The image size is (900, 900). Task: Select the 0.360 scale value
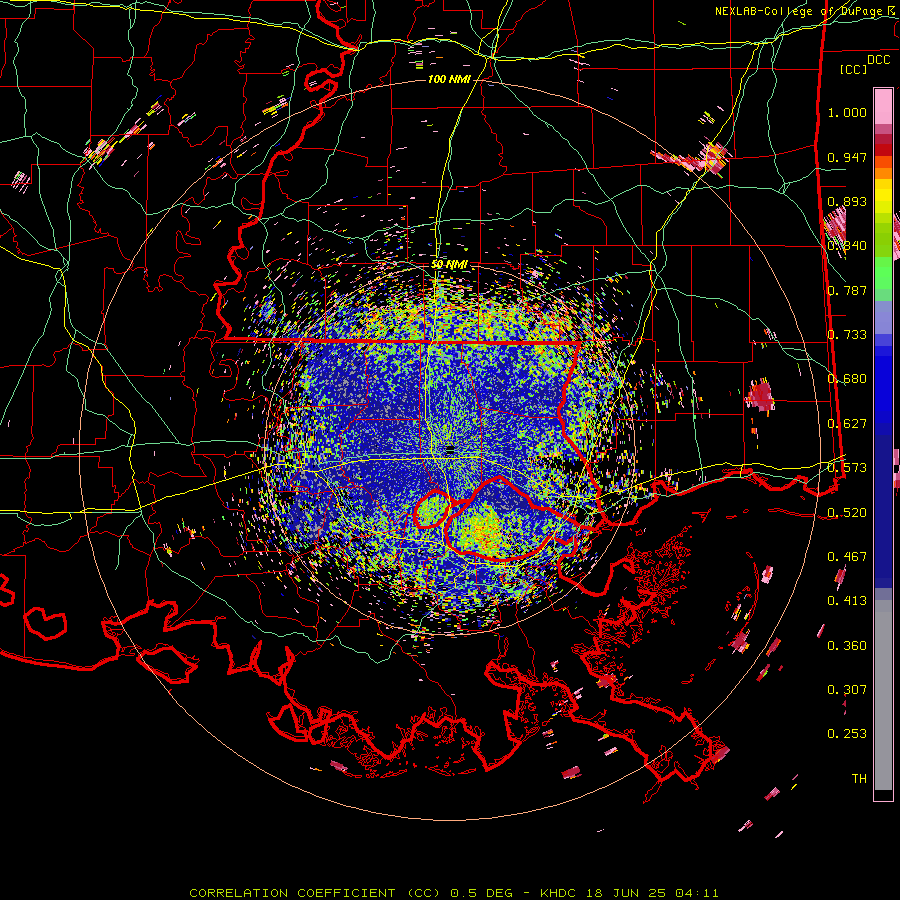click(847, 646)
